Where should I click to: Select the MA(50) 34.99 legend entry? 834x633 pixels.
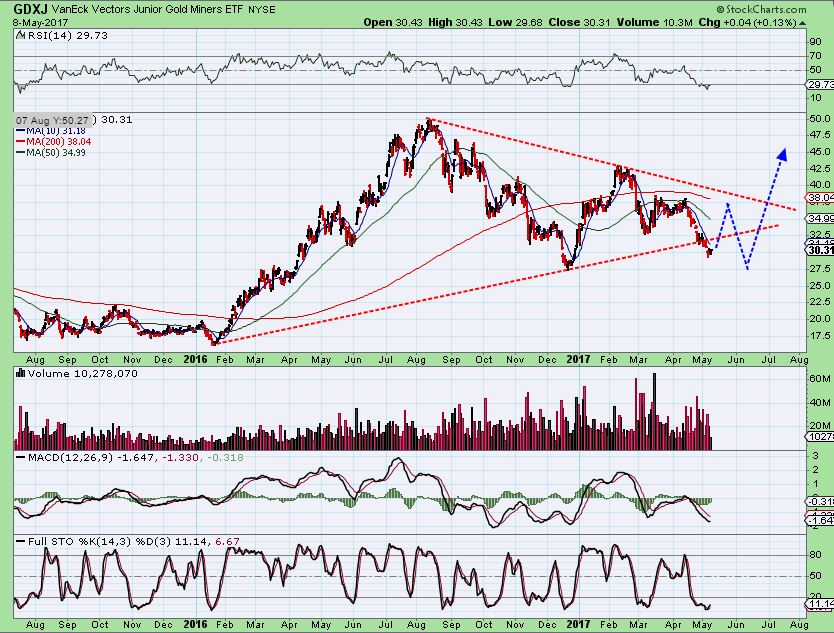[x=51, y=152]
